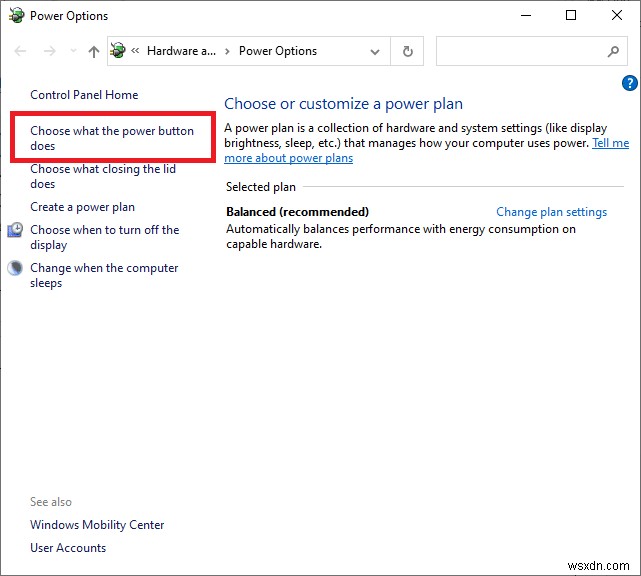The height and width of the screenshot is (576, 641).
Task: Click the back navigation arrow
Action: 22,51
